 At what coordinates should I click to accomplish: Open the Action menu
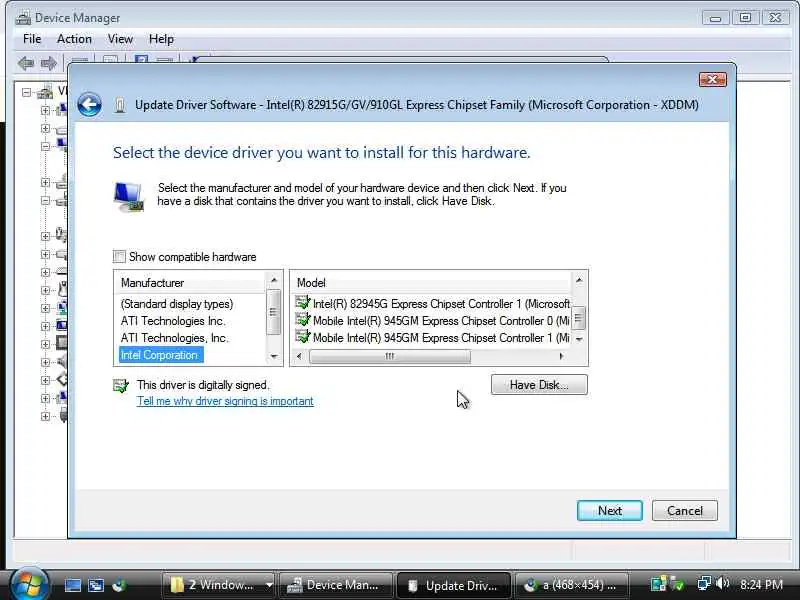tap(74, 39)
